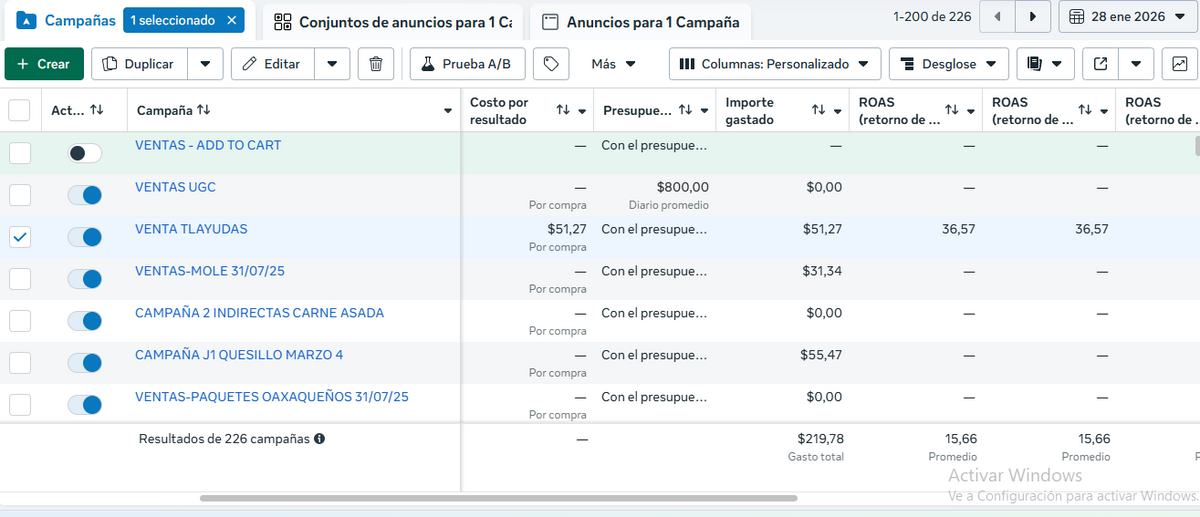Clear the 1 seleccionado filter X

232,20
